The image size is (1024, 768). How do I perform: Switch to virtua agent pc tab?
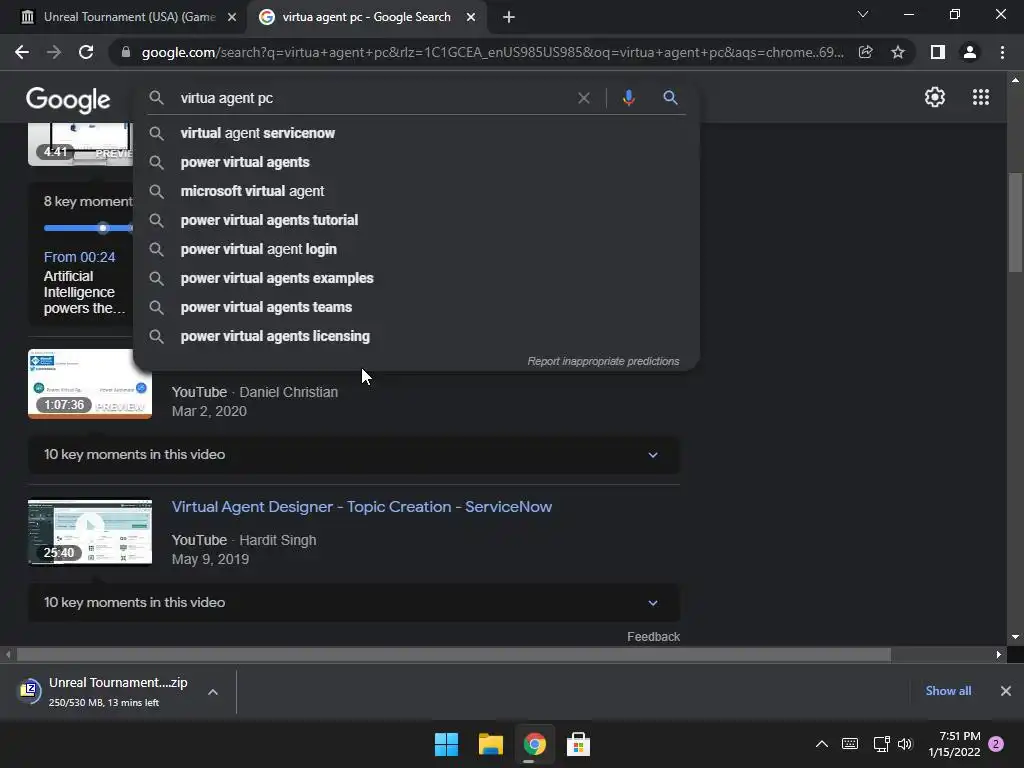[366, 17]
